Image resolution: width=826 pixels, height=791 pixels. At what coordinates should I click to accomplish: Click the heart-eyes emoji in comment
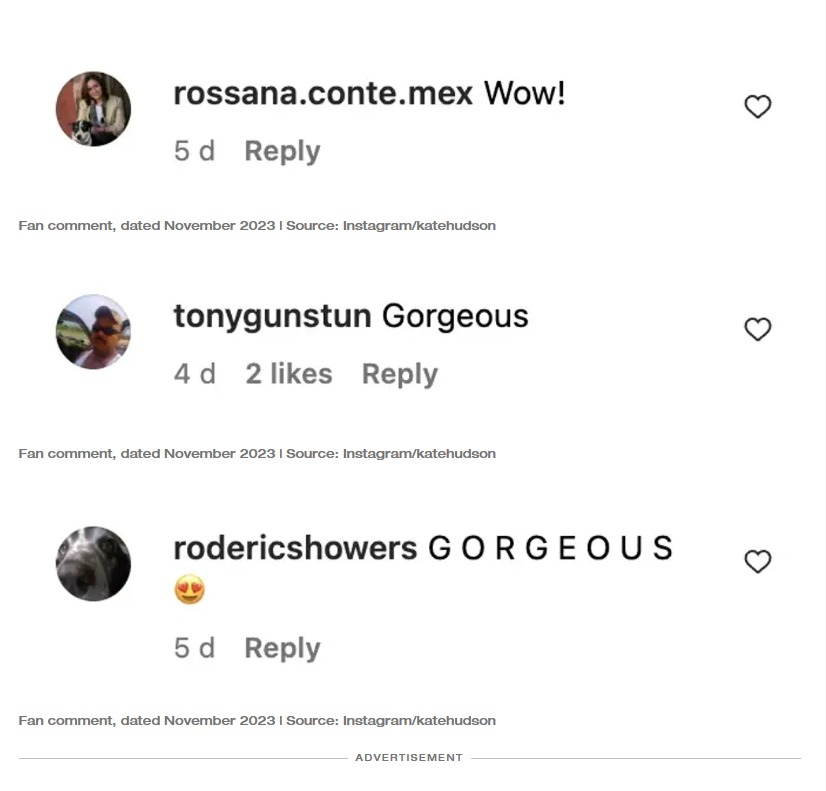[190, 589]
